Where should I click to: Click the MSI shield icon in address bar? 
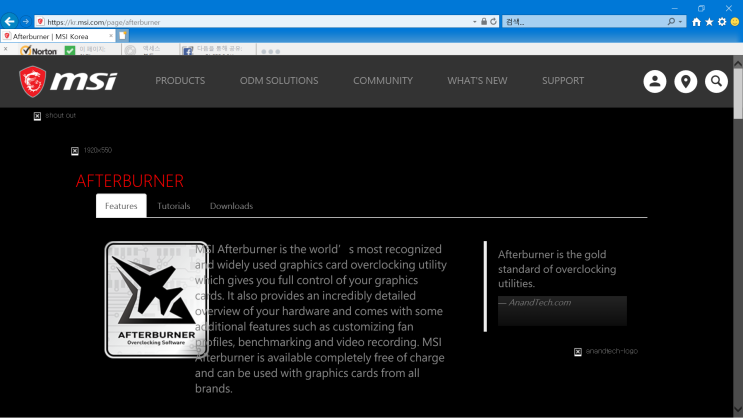click(x=40, y=22)
